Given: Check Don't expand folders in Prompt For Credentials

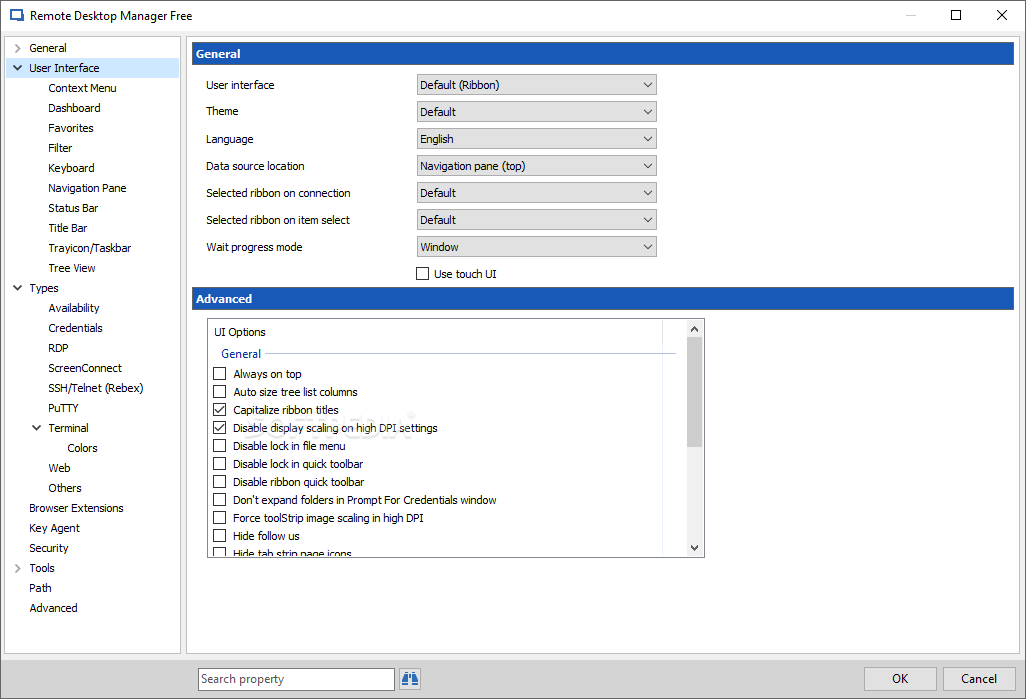Looking at the screenshot, I should 220,500.
